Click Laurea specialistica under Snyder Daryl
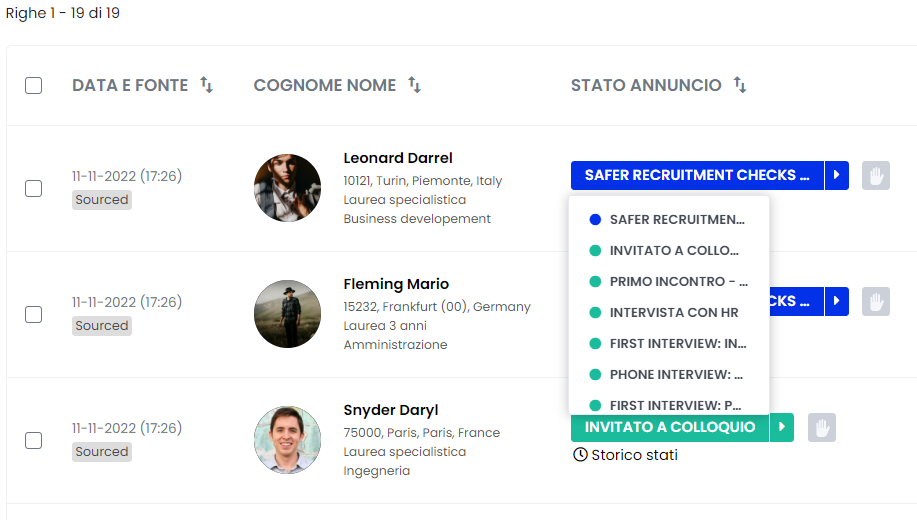 [x=405, y=452]
